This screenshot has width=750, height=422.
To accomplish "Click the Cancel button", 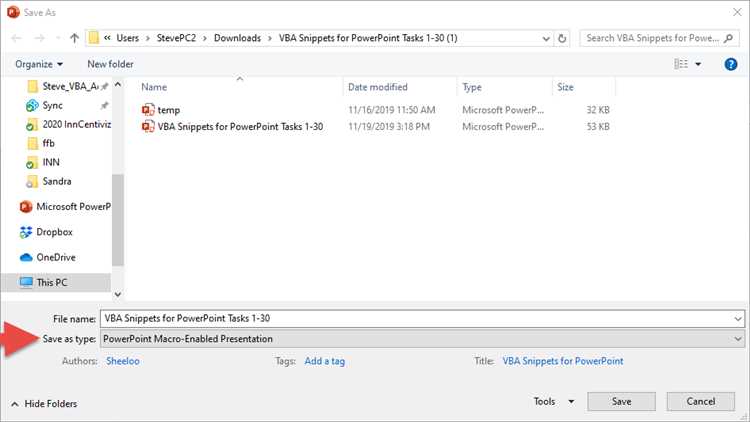I will click(701, 401).
